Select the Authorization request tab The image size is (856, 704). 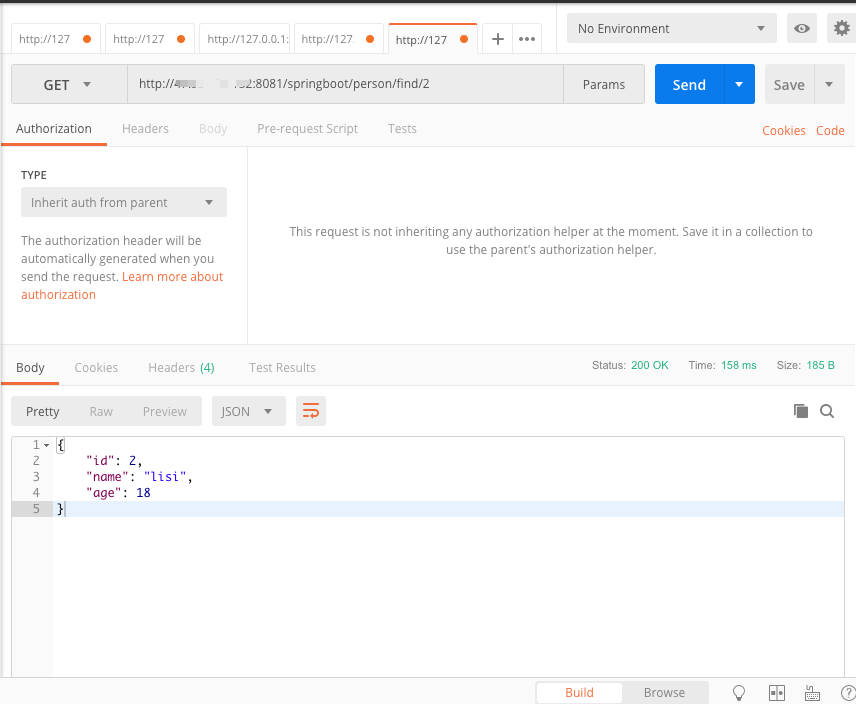coord(54,129)
